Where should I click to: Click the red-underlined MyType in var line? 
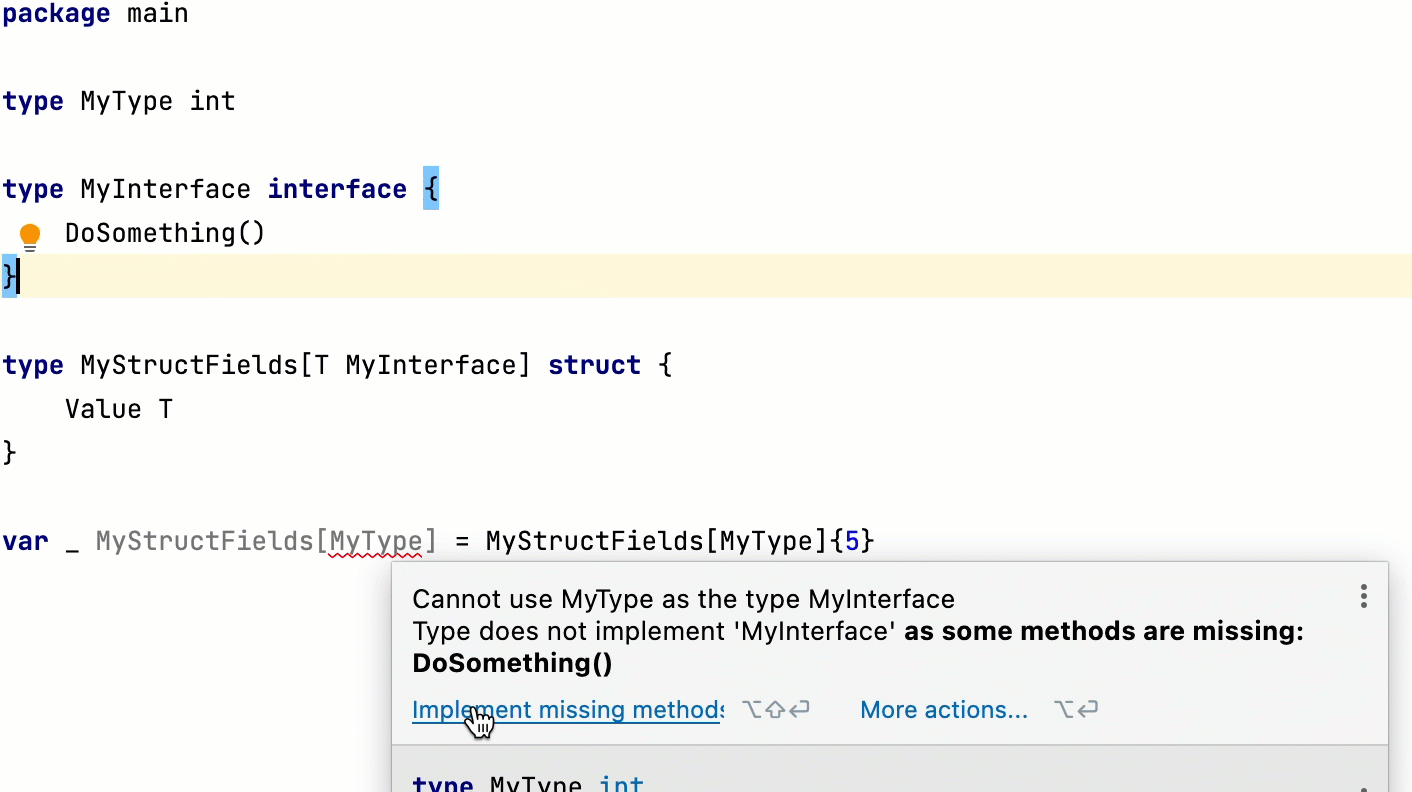pyautogui.click(x=376, y=542)
